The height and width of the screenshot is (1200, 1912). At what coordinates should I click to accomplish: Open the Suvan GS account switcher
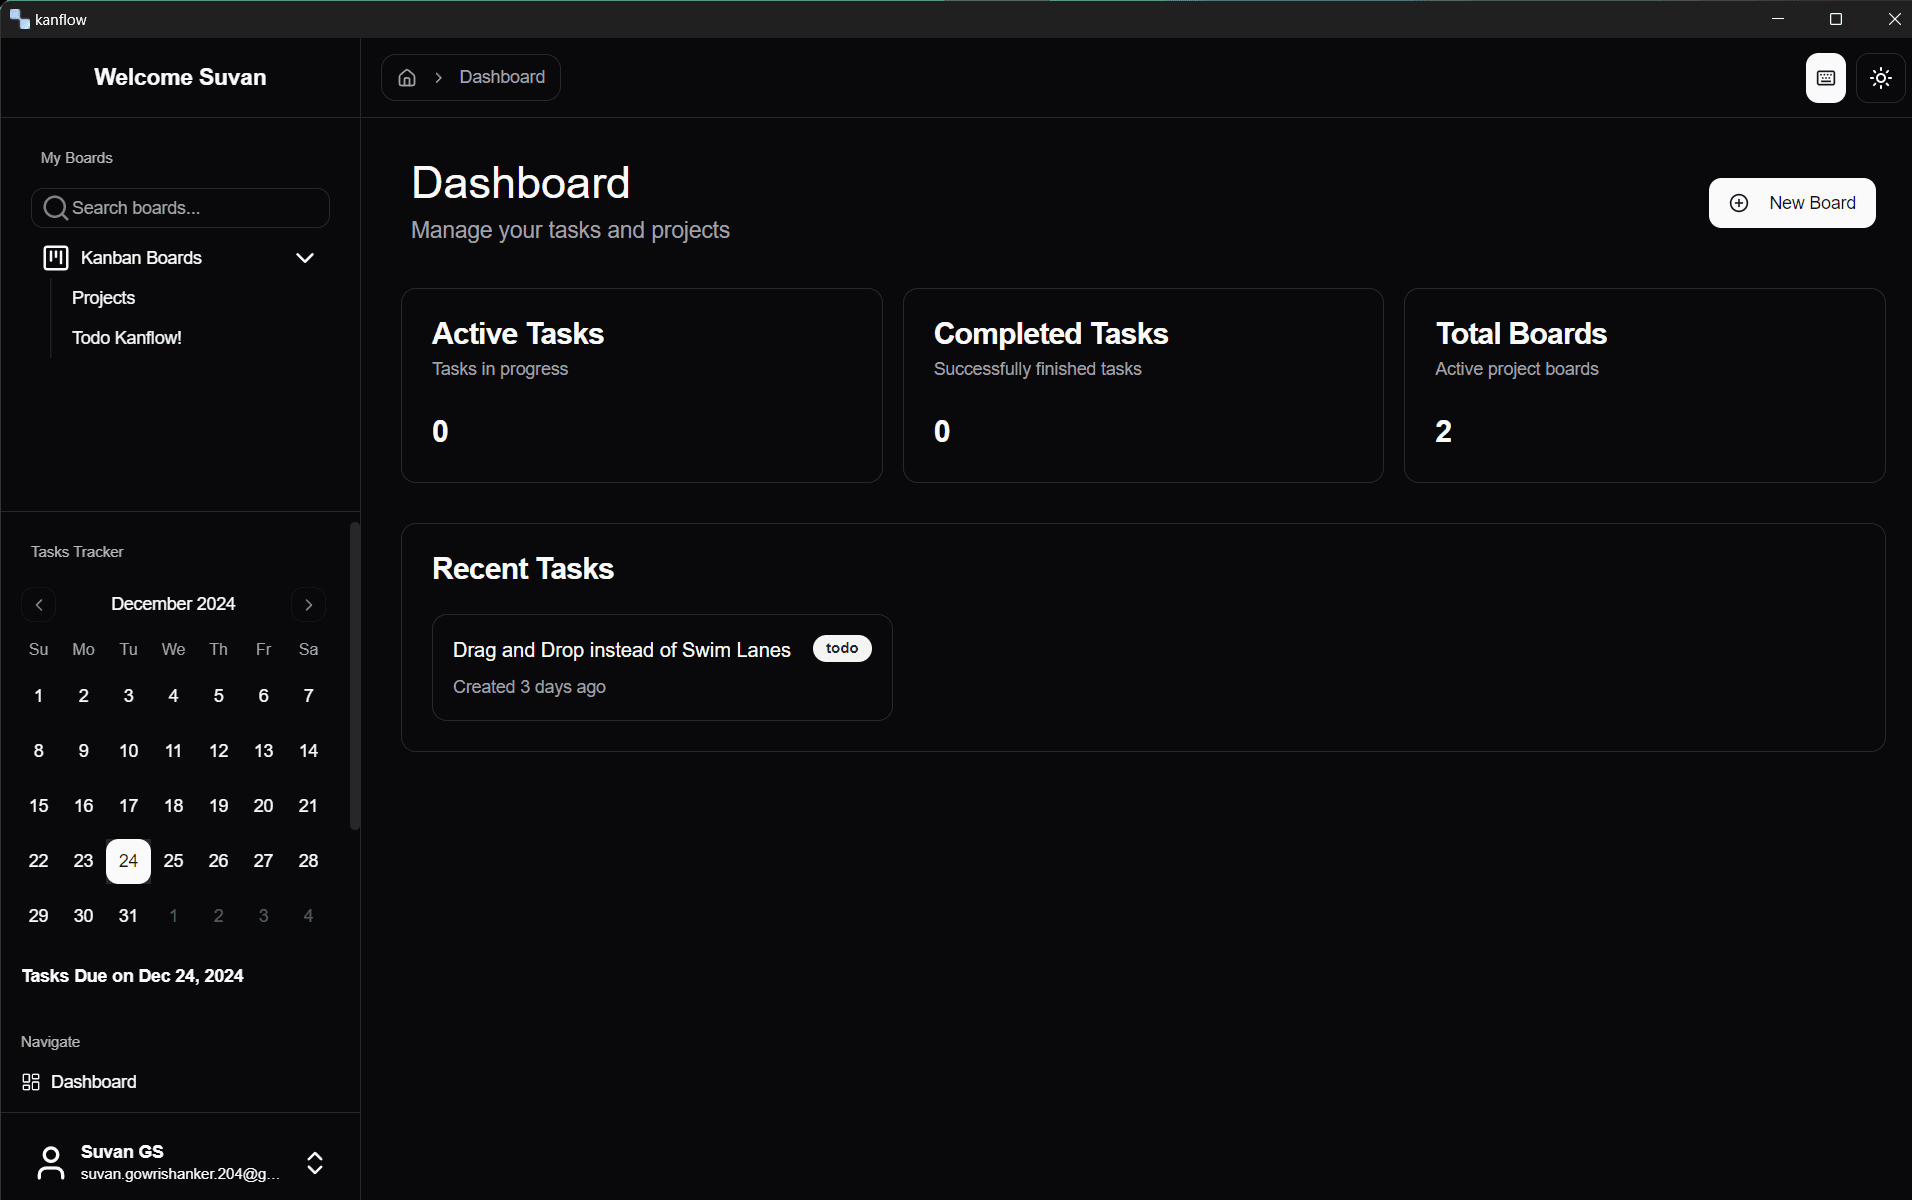[314, 1163]
